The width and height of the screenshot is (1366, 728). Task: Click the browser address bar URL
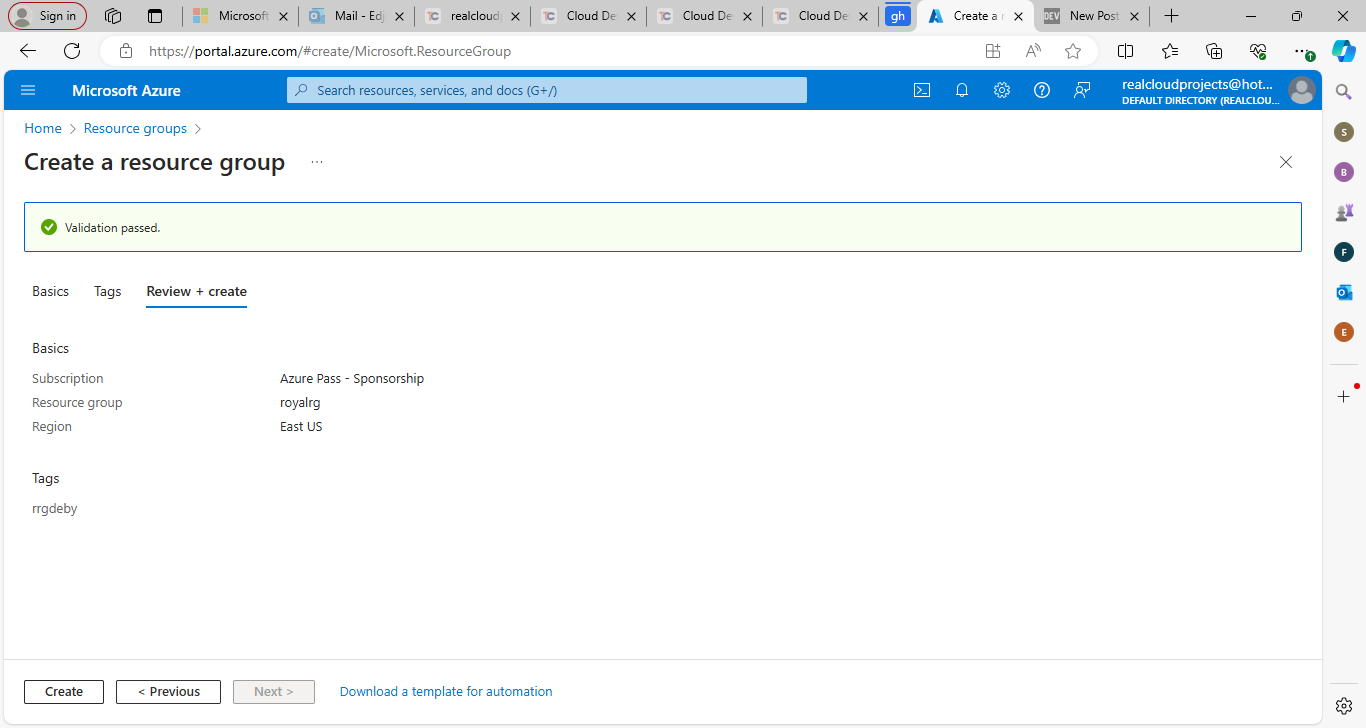330,51
